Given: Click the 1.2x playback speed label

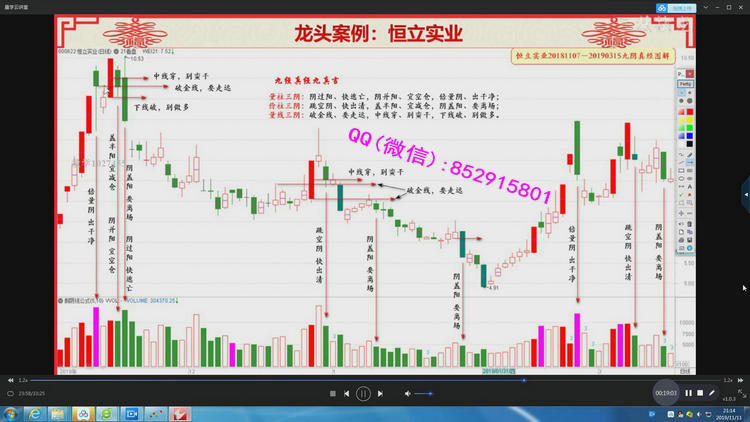Looking at the screenshot, I should pos(23,380).
